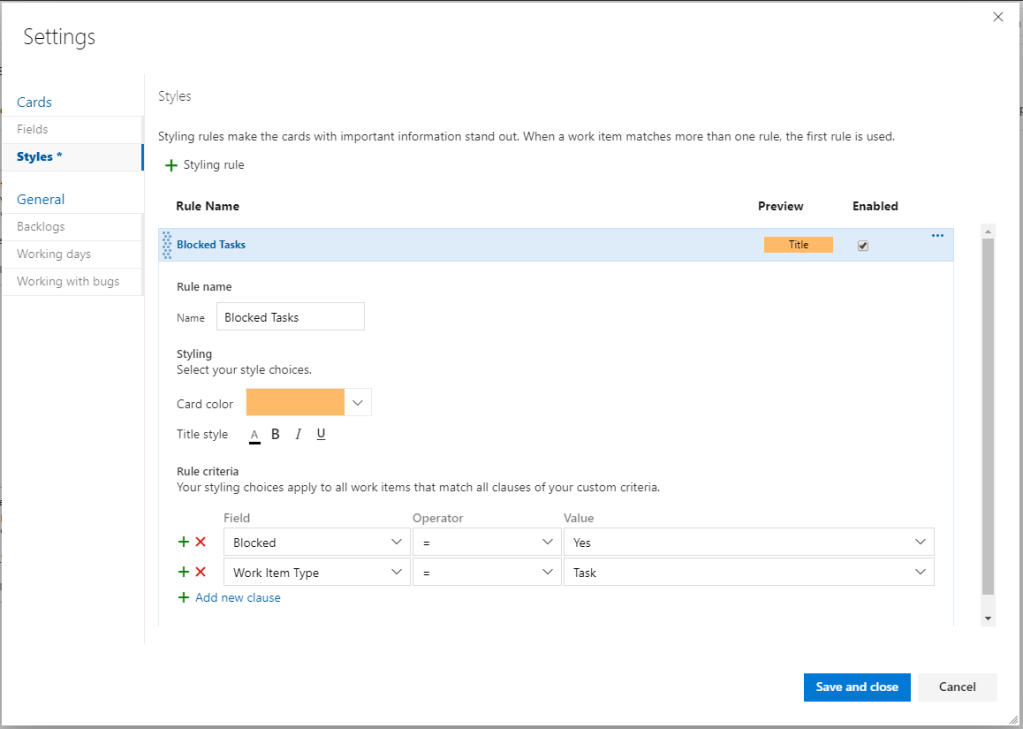Screen dimensions: 1023x729
Task: Click the drag handle beside Blocked Tasks
Action: [167, 245]
